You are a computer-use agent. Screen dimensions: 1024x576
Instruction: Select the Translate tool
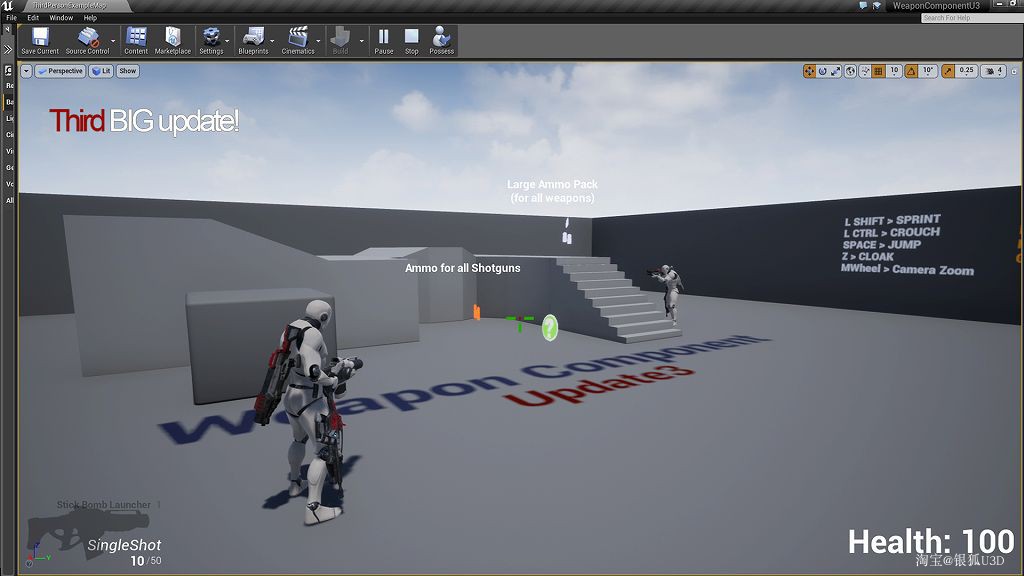pos(810,71)
